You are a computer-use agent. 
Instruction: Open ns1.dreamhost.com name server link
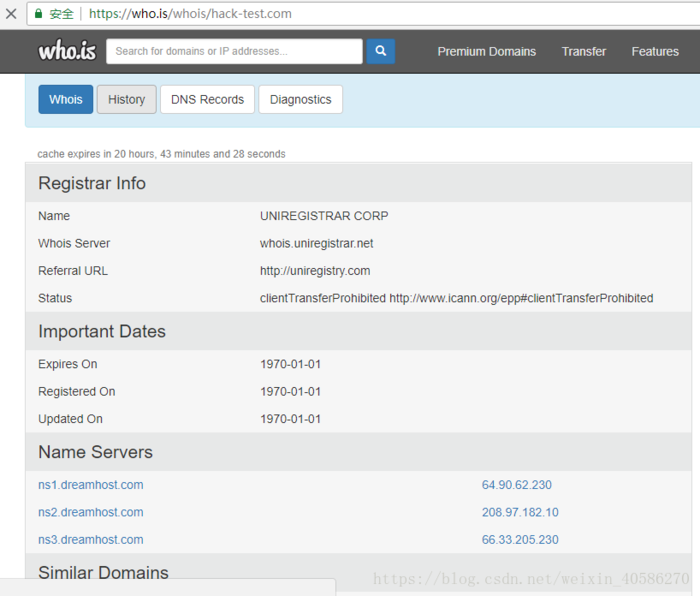[91, 485]
